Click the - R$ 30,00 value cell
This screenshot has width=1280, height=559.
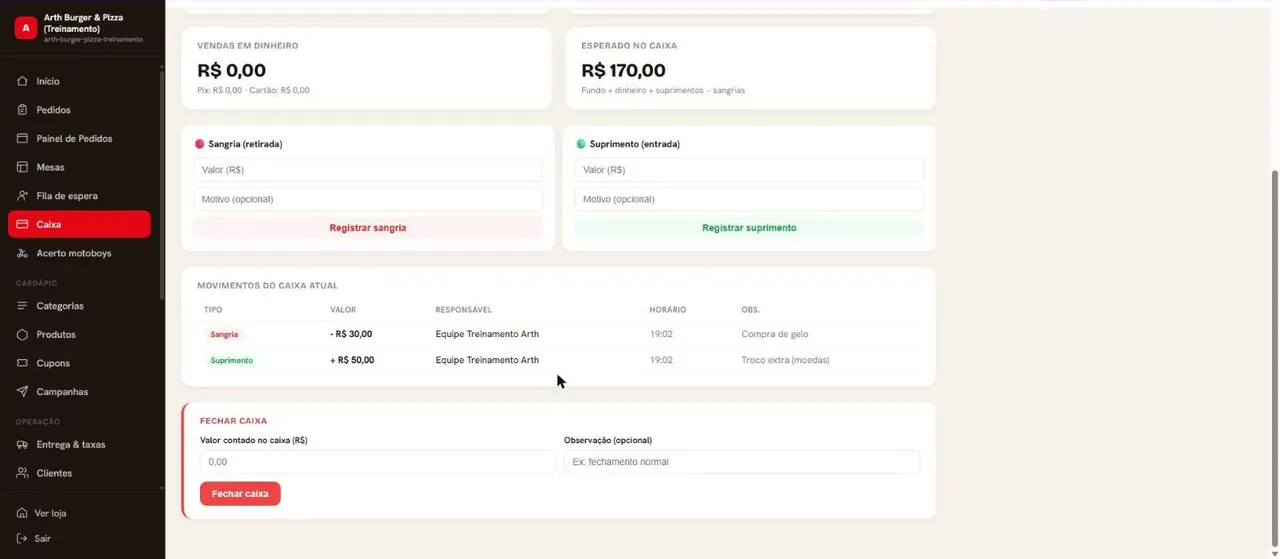(x=351, y=334)
